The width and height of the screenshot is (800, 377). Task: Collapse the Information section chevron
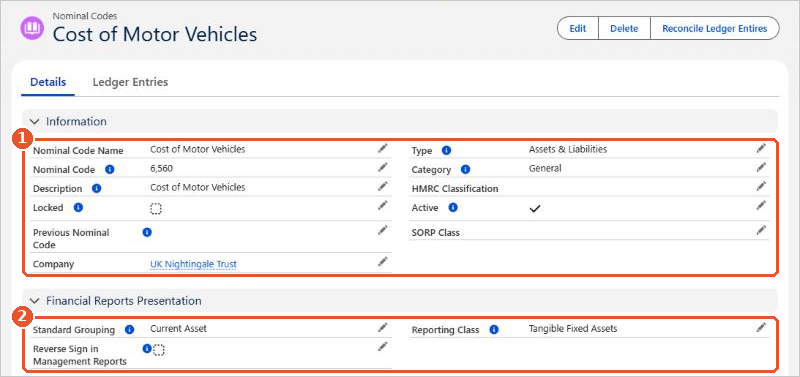tap(34, 121)
